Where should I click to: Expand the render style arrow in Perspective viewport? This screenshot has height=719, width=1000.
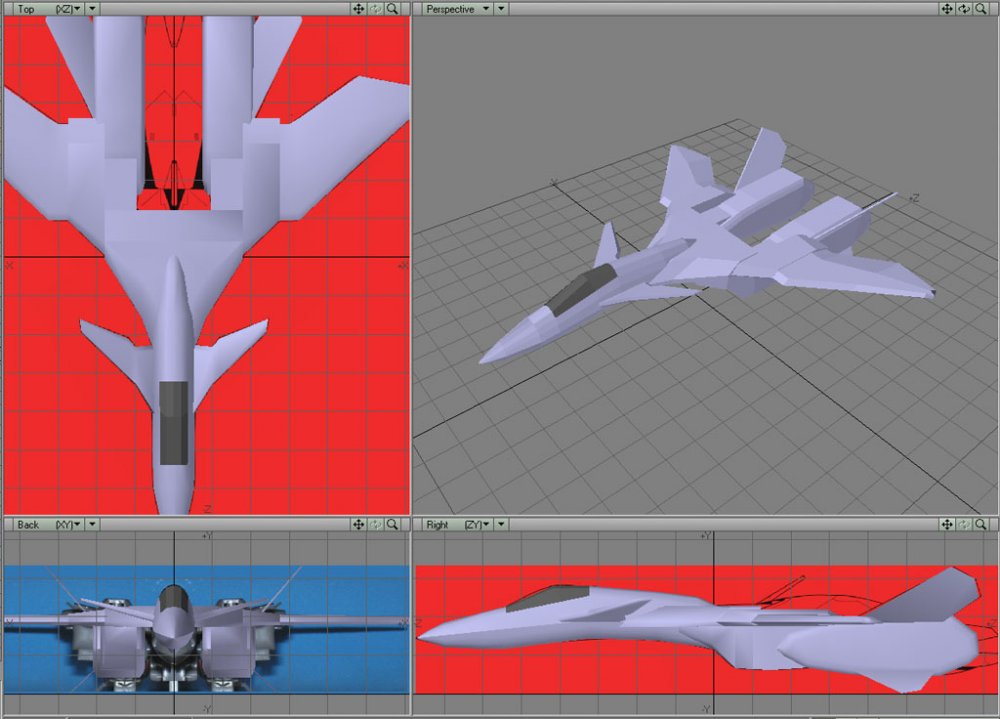502,8
